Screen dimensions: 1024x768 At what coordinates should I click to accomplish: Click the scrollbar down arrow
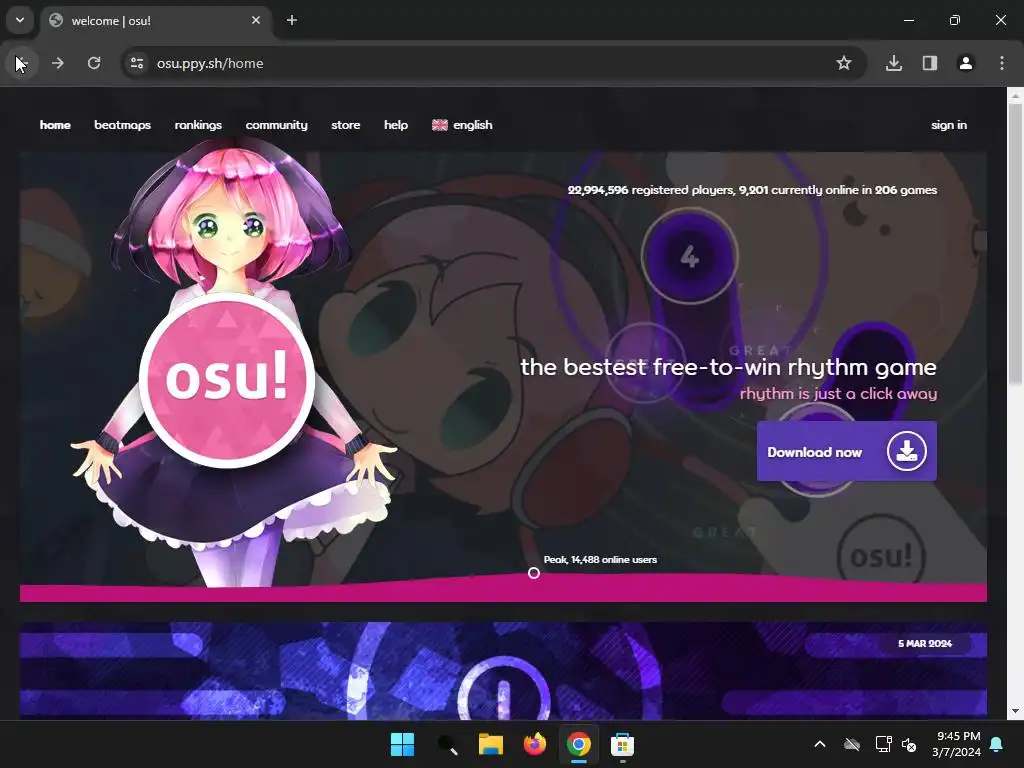[x=1015, y=711]
